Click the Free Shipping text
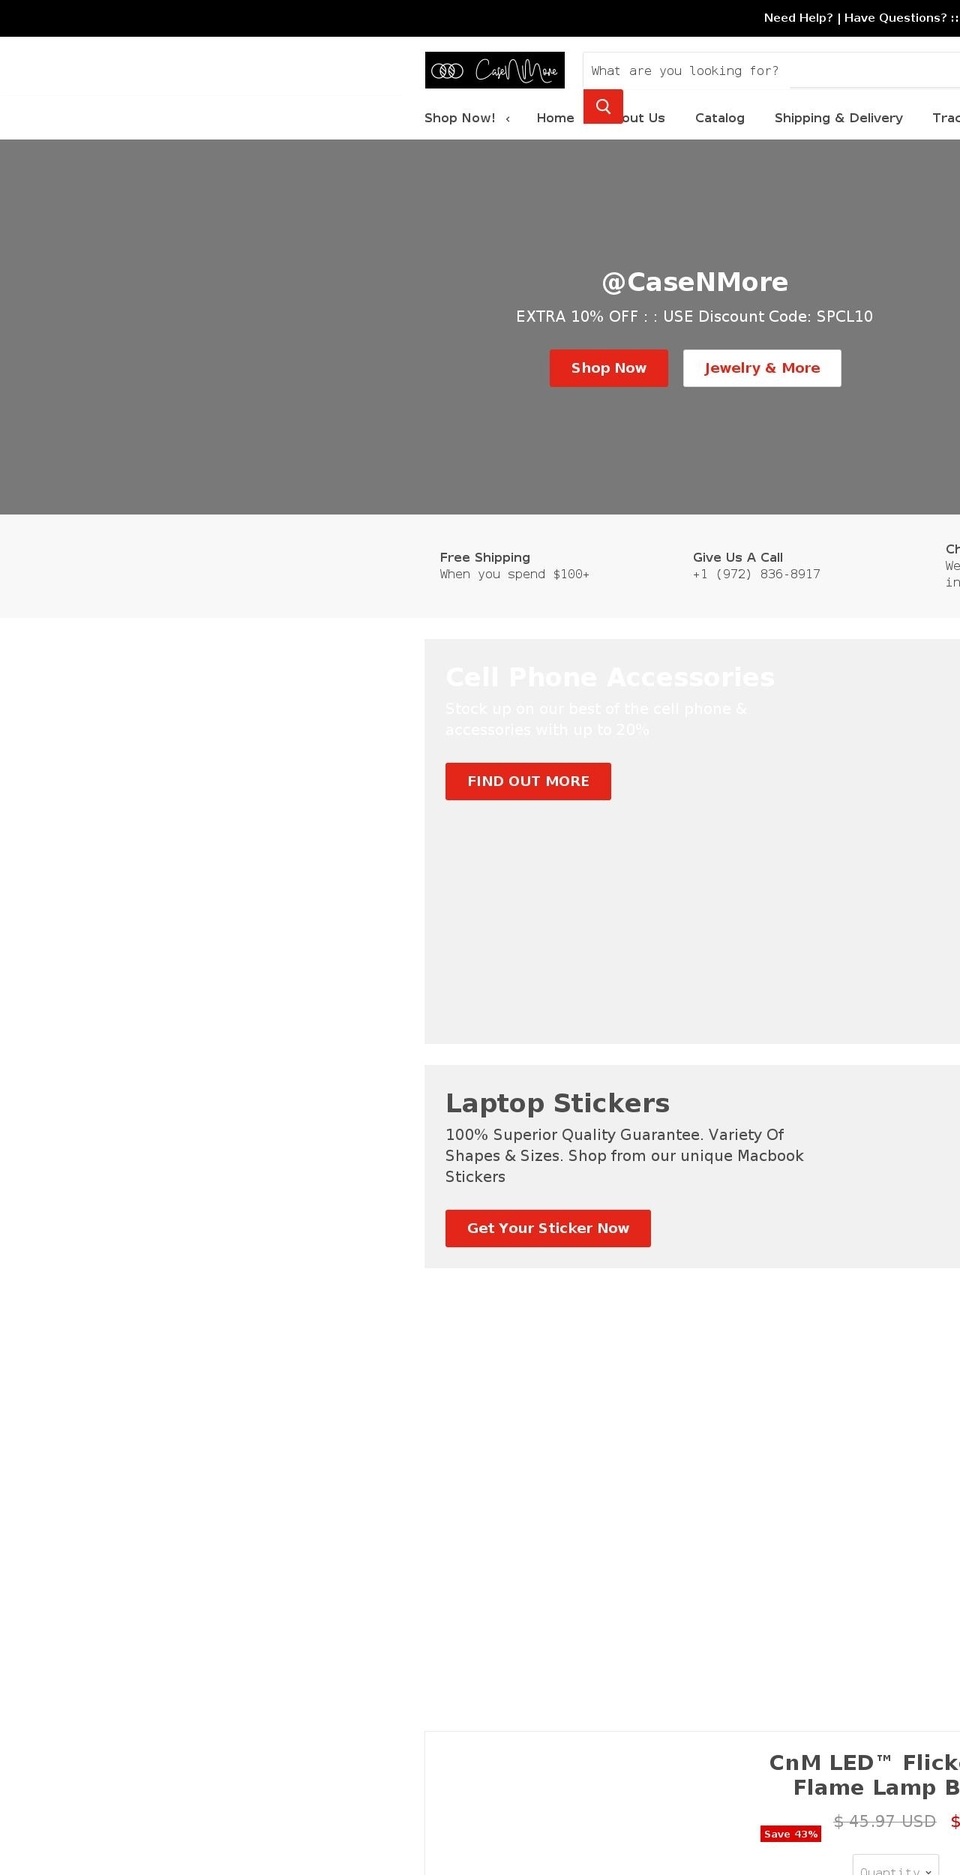This screenshot has width=960, height=1875. [x=485, y=557]
